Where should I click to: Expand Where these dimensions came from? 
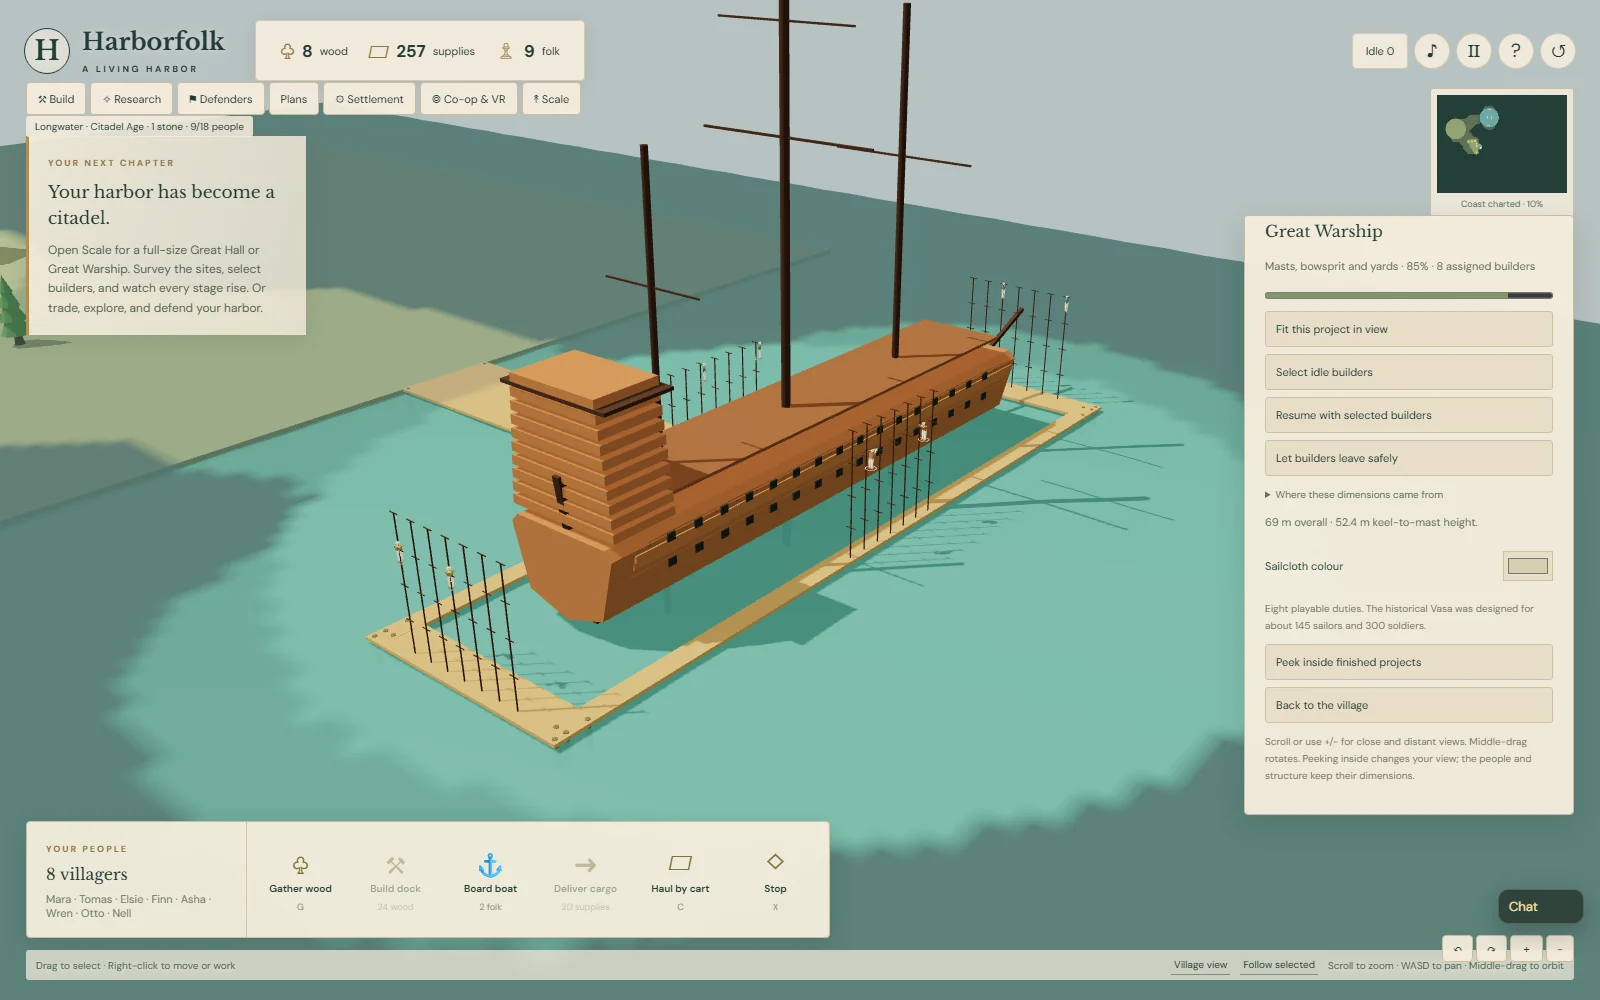(x=1354, y=495)
